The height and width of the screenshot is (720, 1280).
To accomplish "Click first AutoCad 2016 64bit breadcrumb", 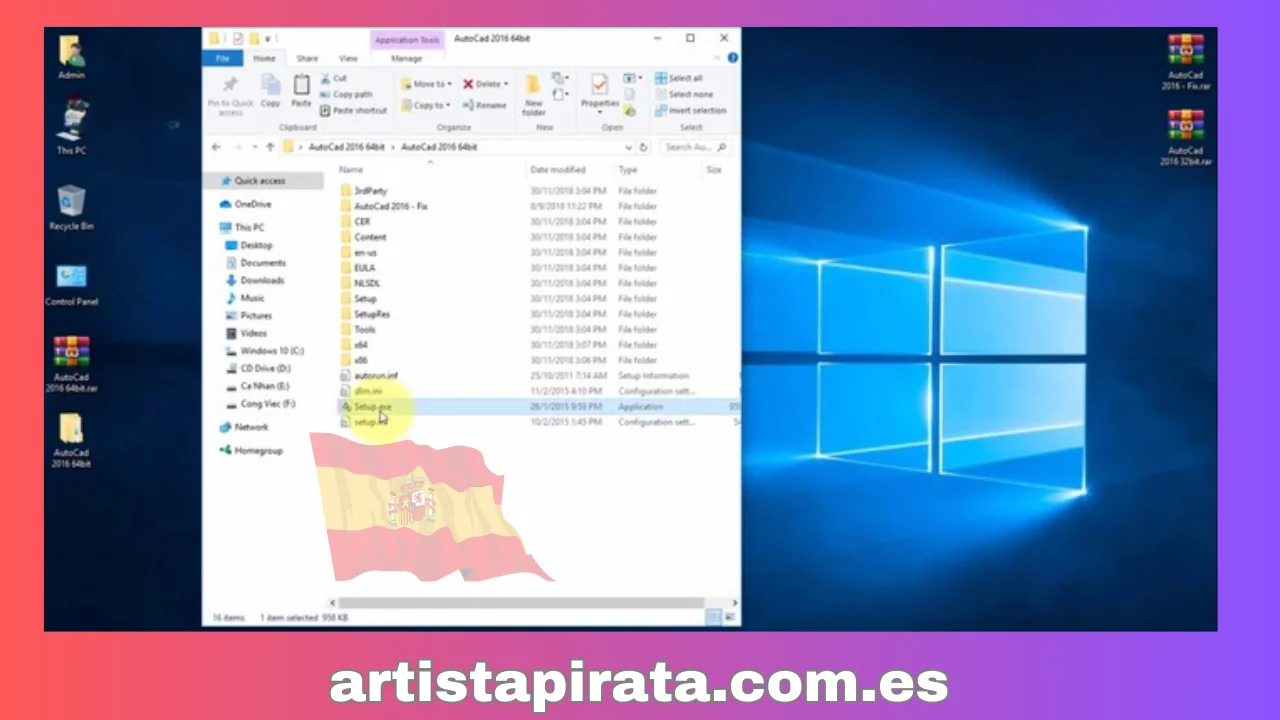I will [346, 147].
